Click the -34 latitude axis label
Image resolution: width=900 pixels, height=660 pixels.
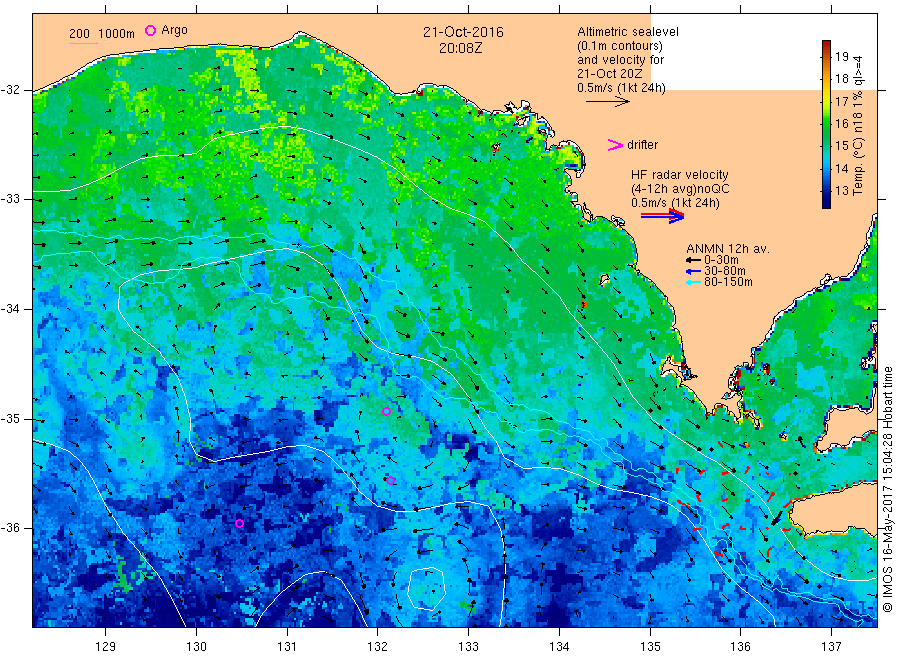tap(10, 309)
